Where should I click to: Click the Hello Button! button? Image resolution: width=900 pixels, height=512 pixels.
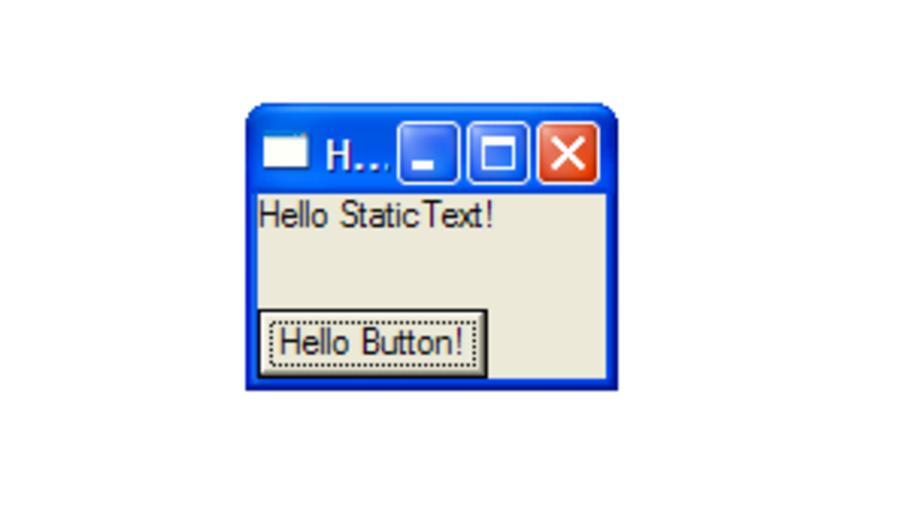[x=373, y=343]
